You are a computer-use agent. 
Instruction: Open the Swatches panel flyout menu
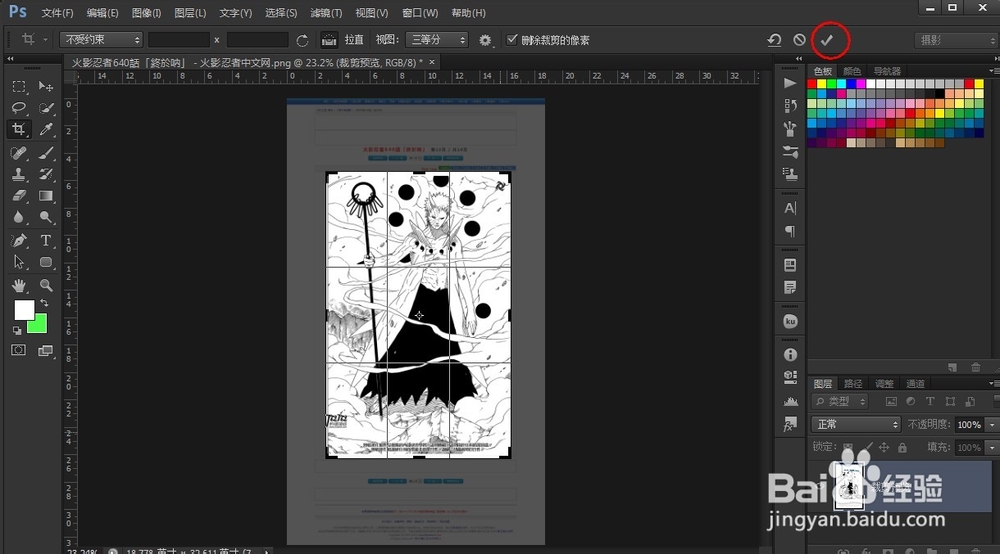click(x=992, y=71)
